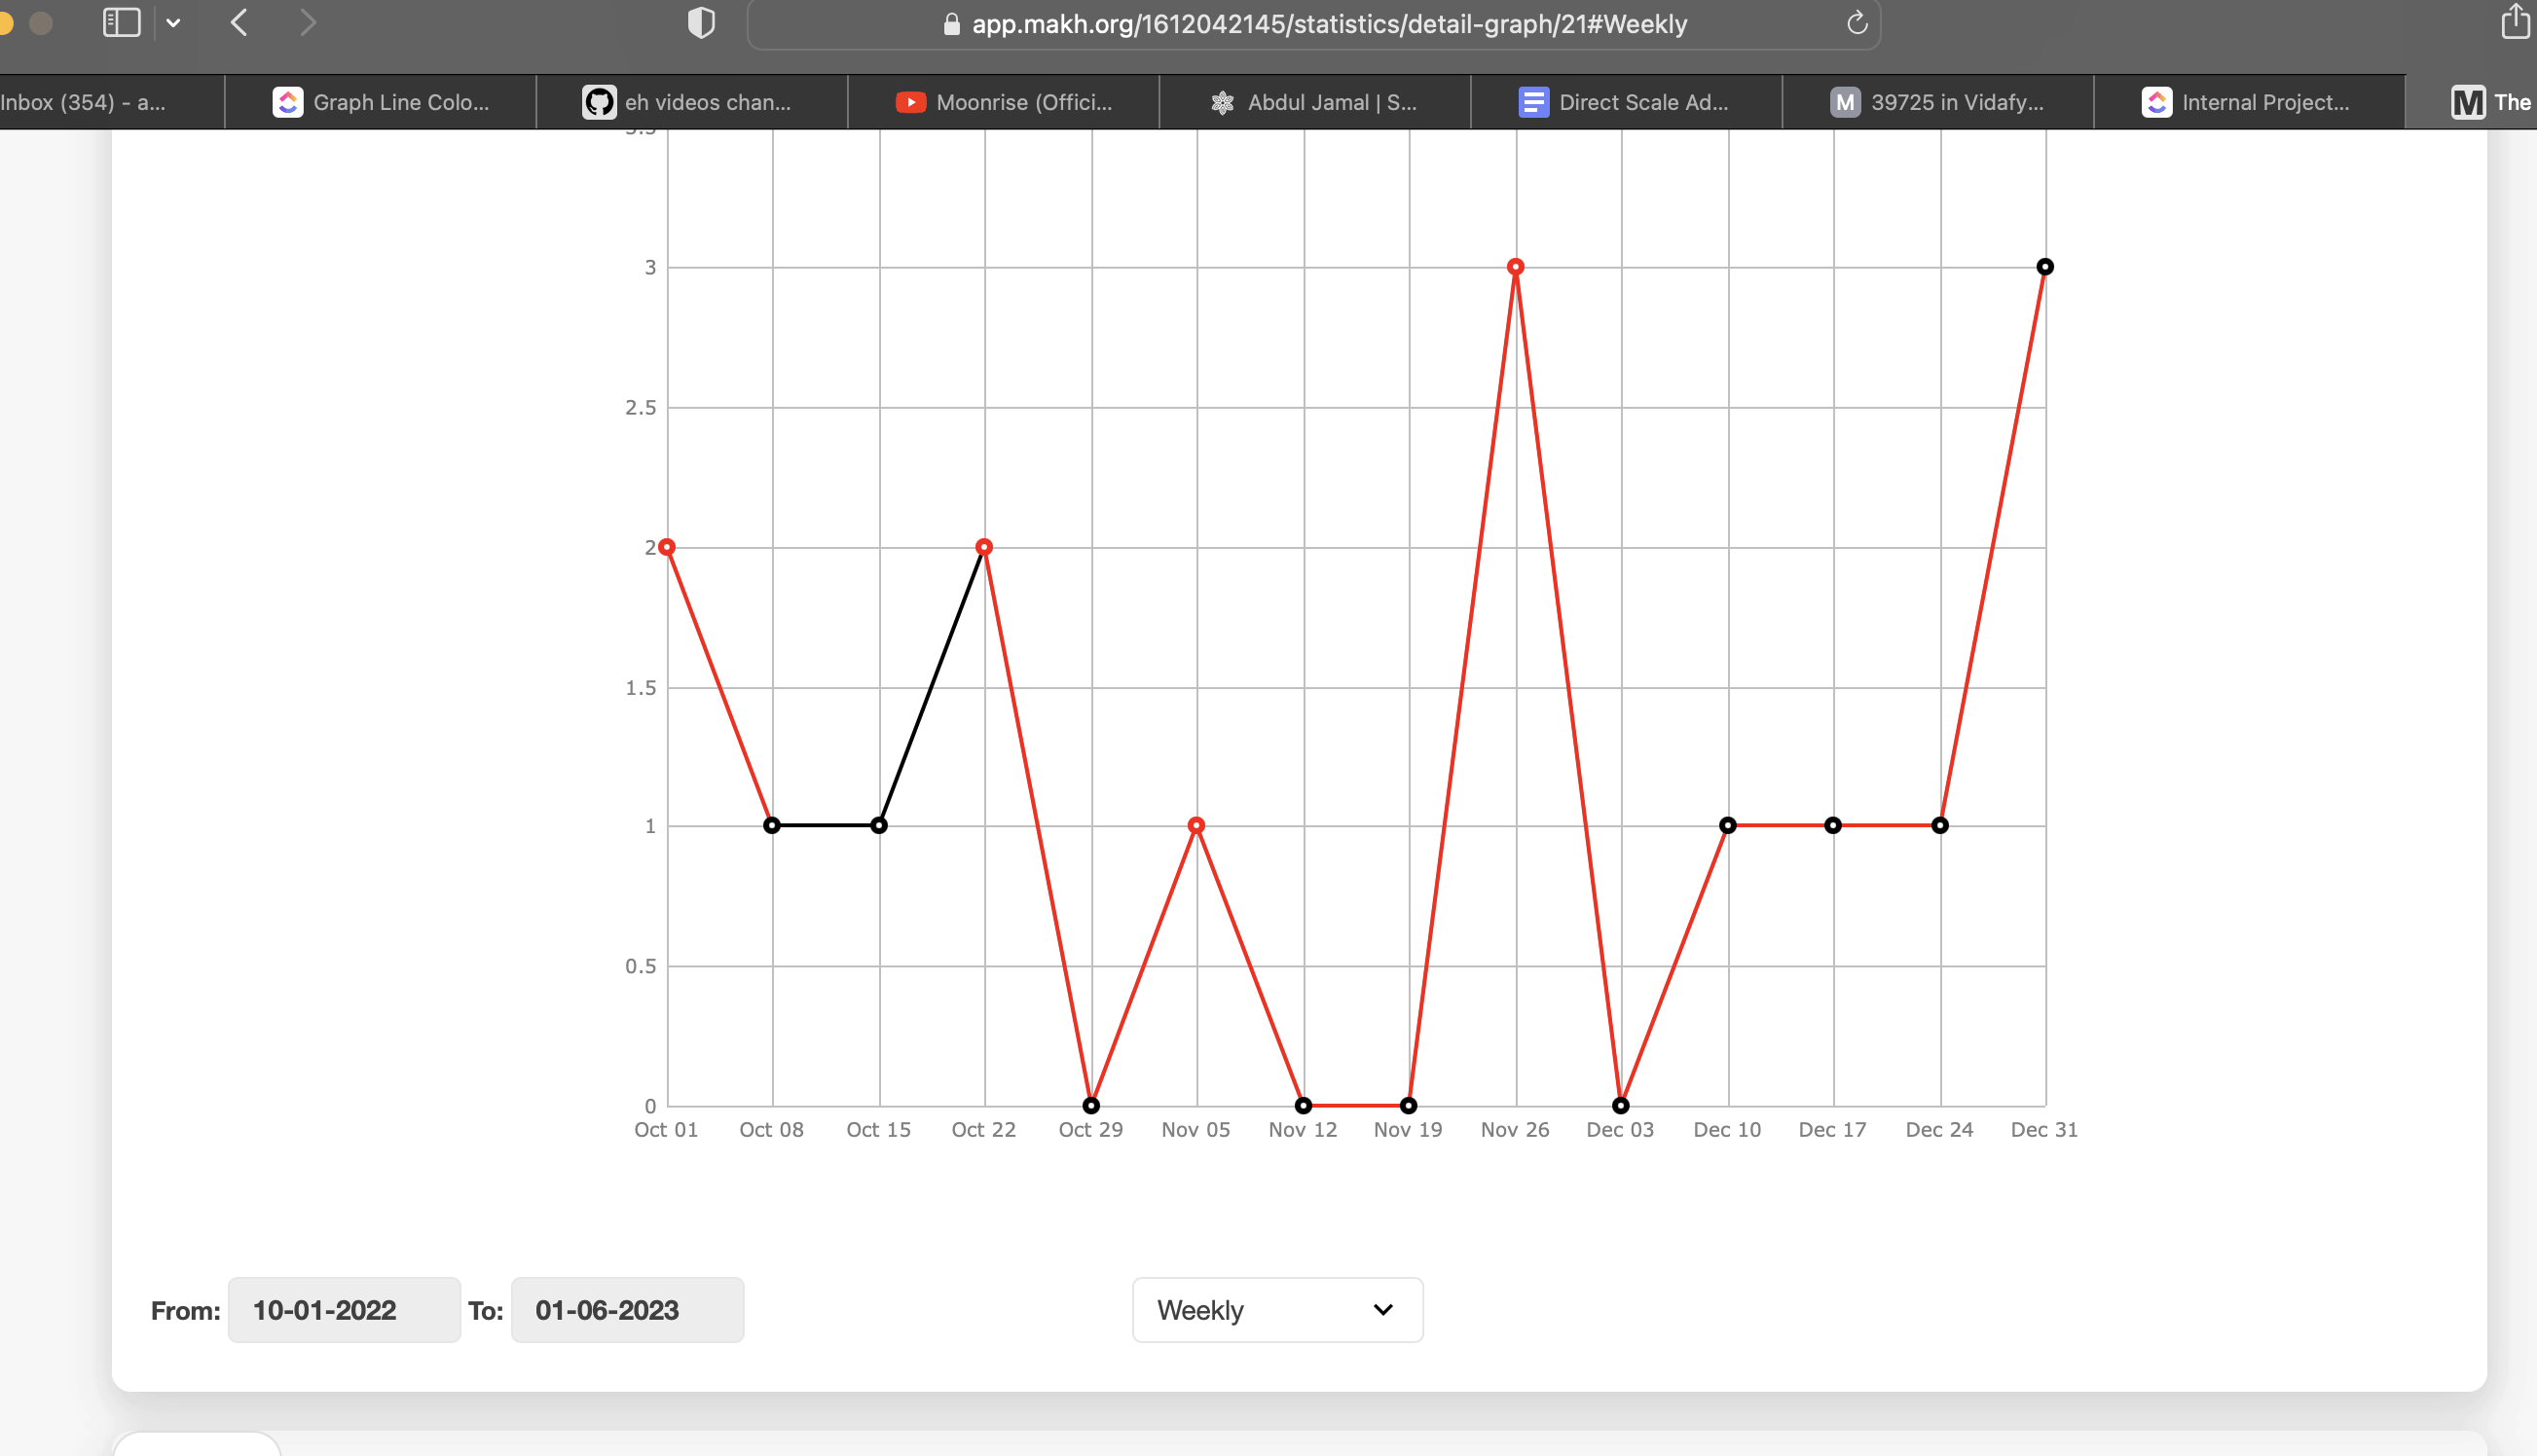Viewport: 2537px width, 1456px height.
Task: Click the reload/refresh page icon
Action: coord(1857,22)
